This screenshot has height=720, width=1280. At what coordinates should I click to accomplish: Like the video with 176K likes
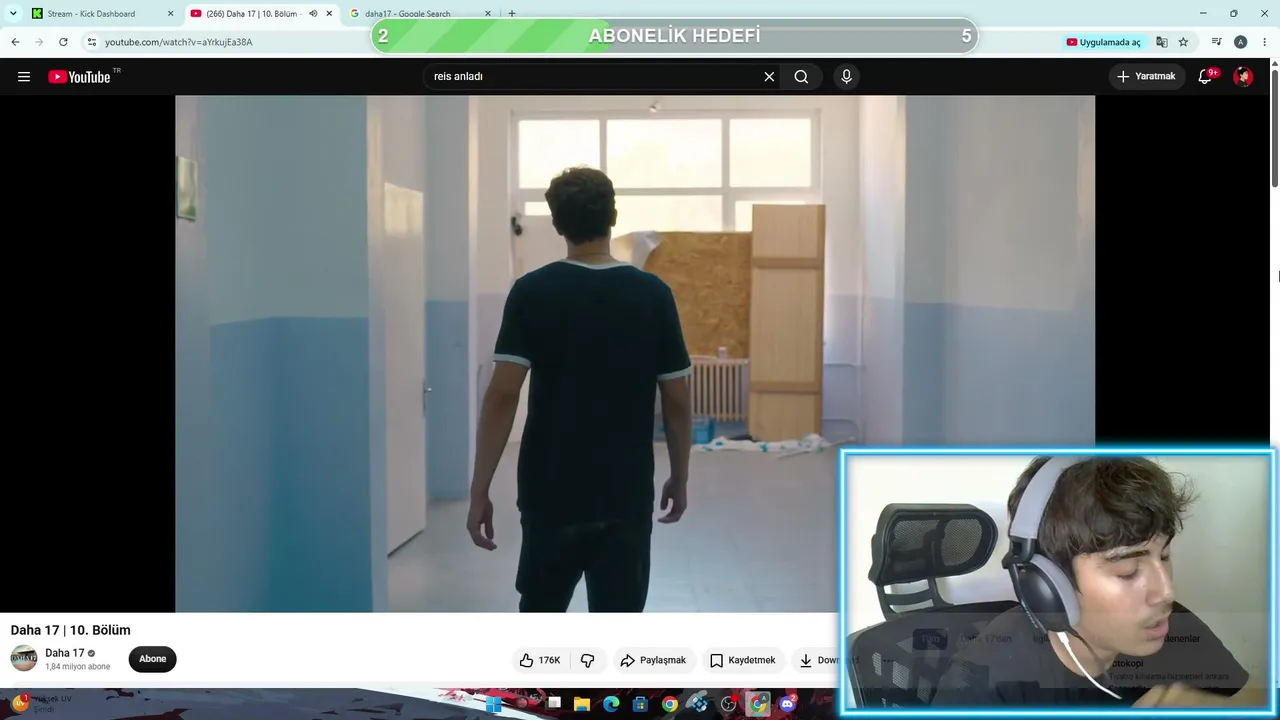(x=540, y=660)
